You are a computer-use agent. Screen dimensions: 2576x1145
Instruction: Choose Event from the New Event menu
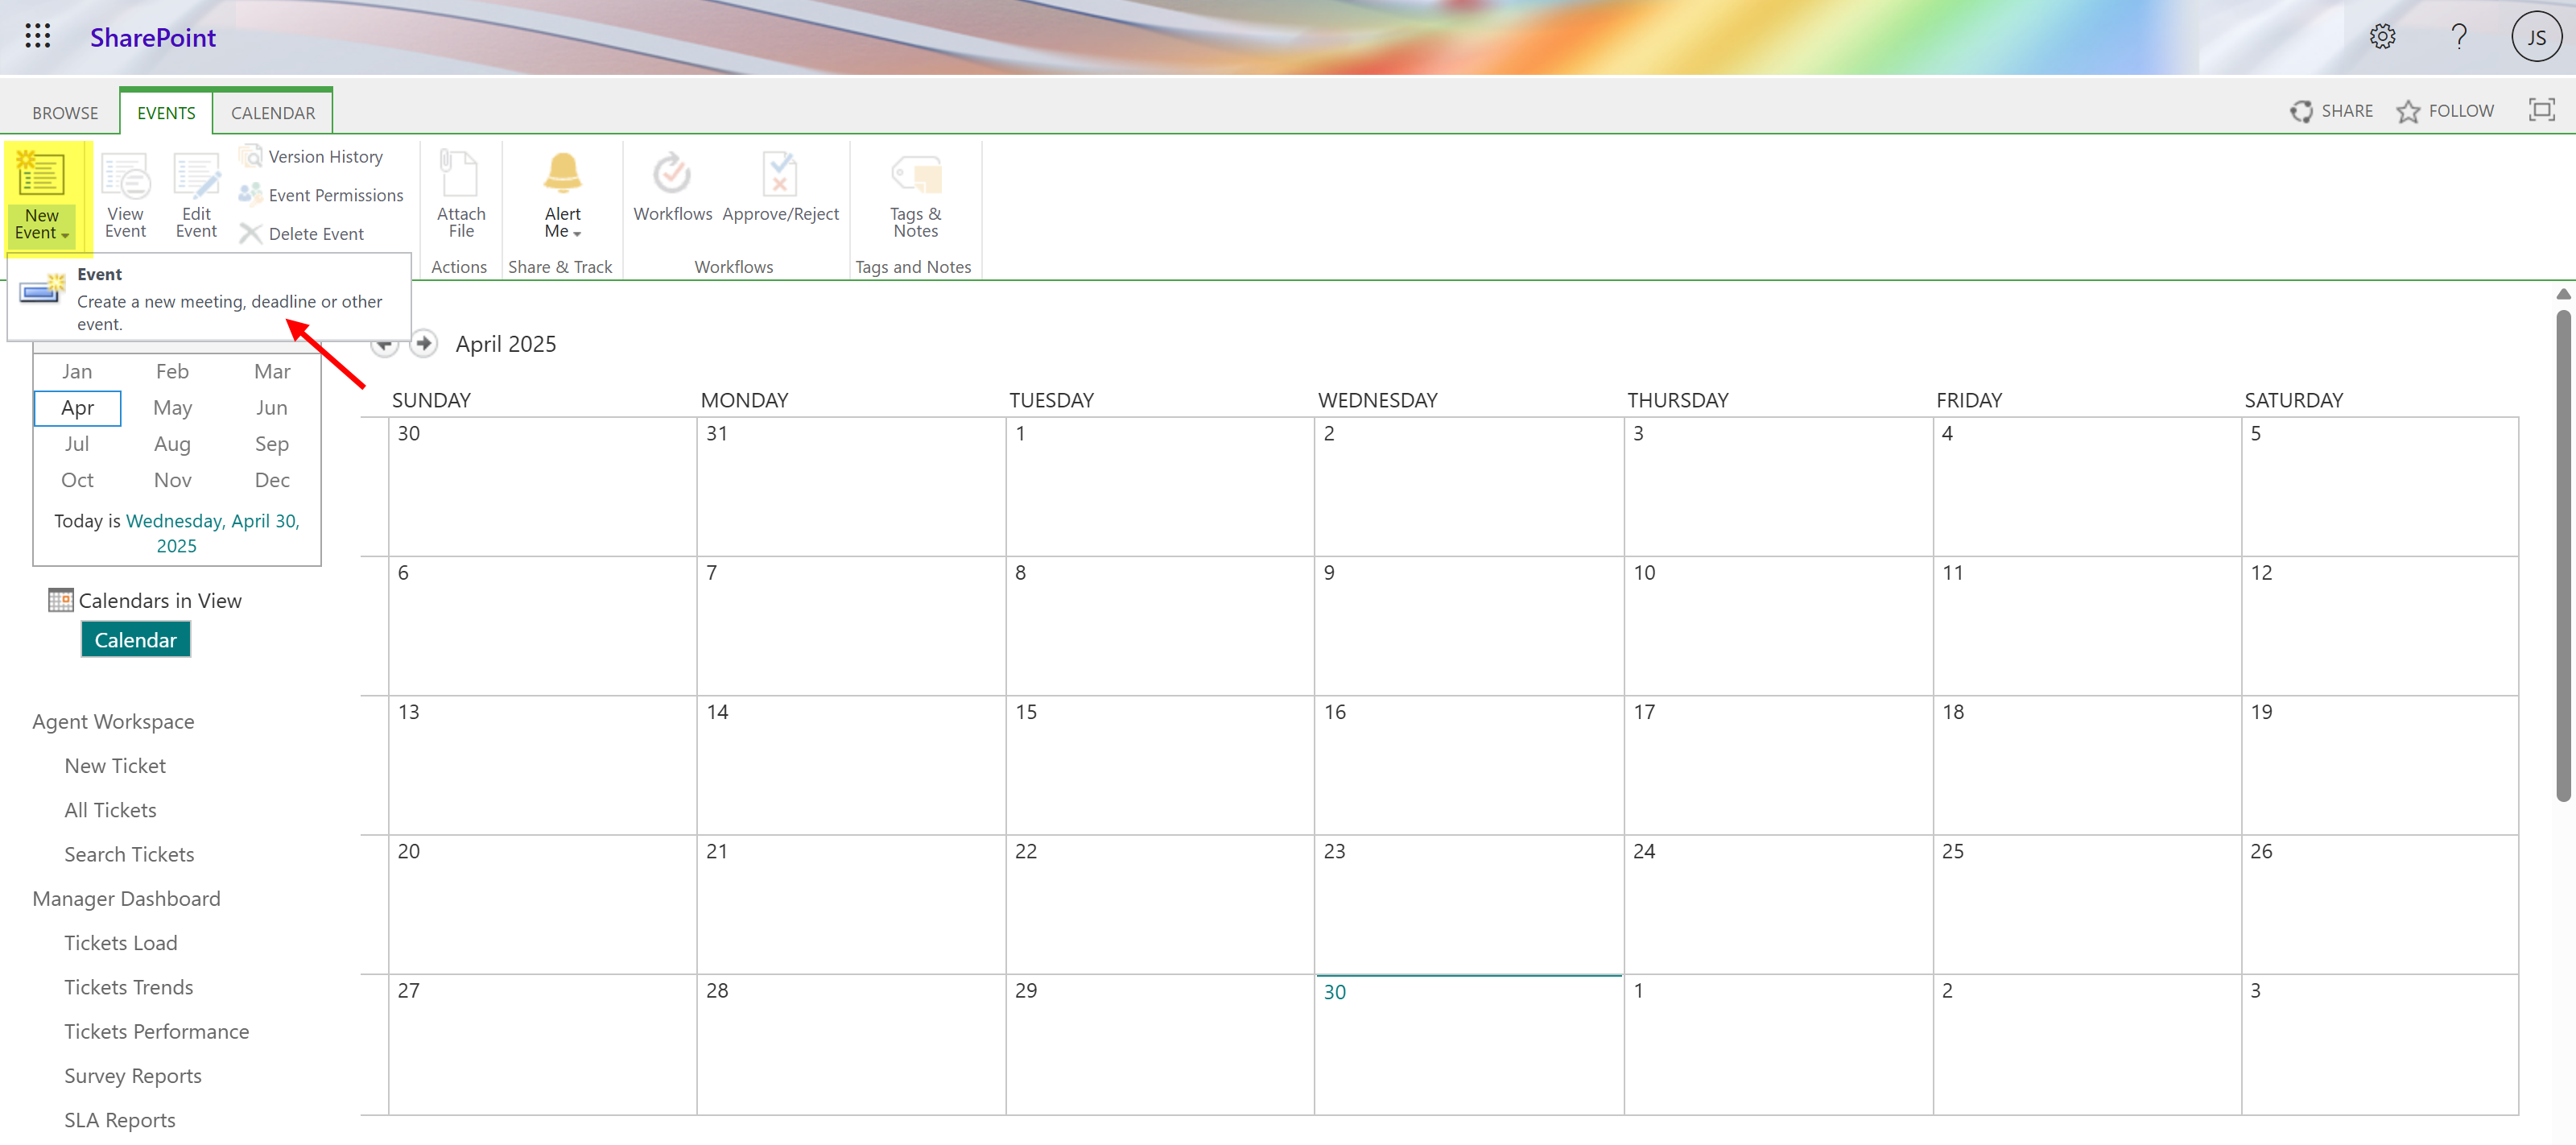click(100, 274)
